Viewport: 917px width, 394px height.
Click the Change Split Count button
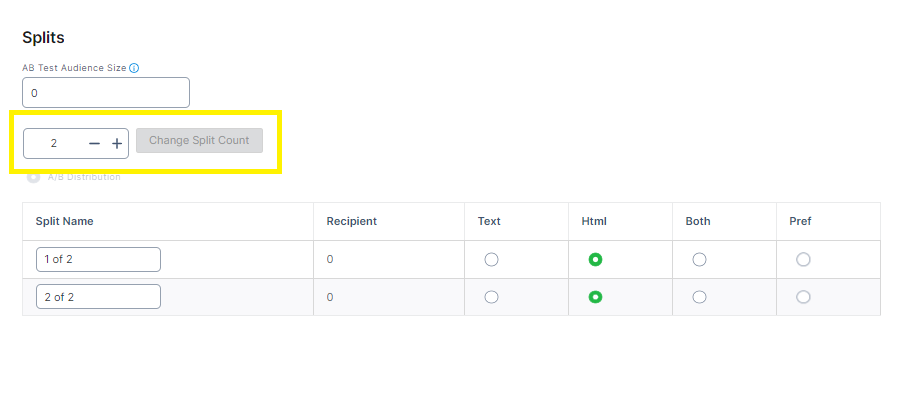click(x=199, y=140)
